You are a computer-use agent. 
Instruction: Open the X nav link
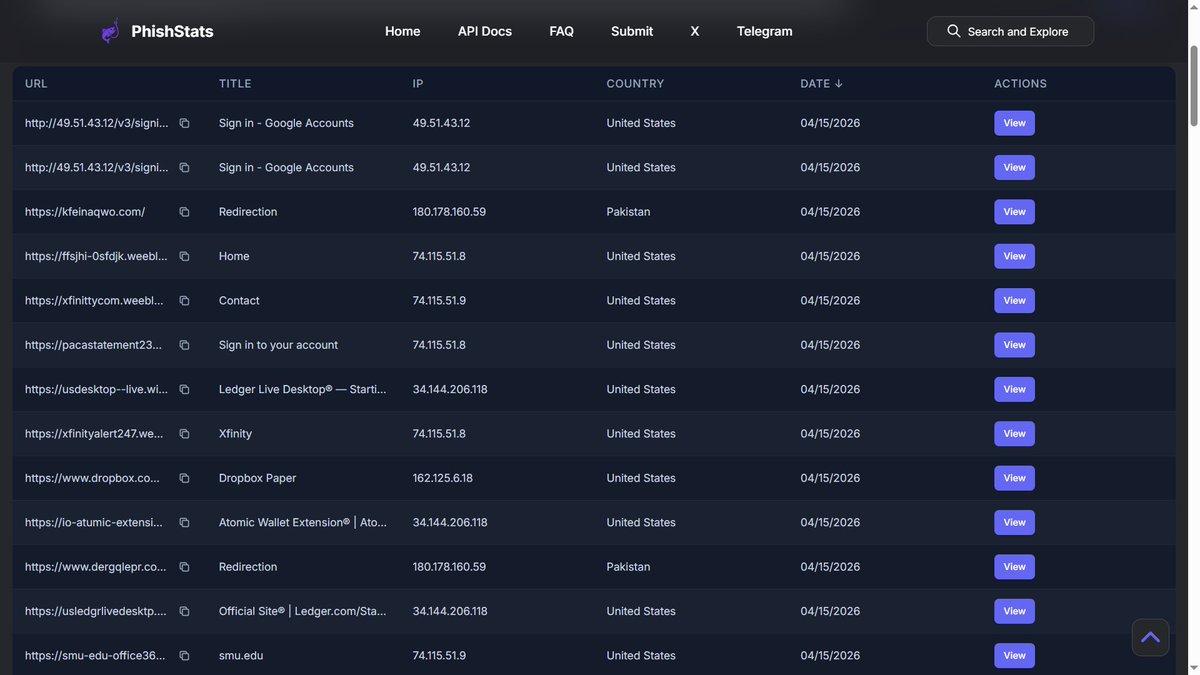coord(695,31)
